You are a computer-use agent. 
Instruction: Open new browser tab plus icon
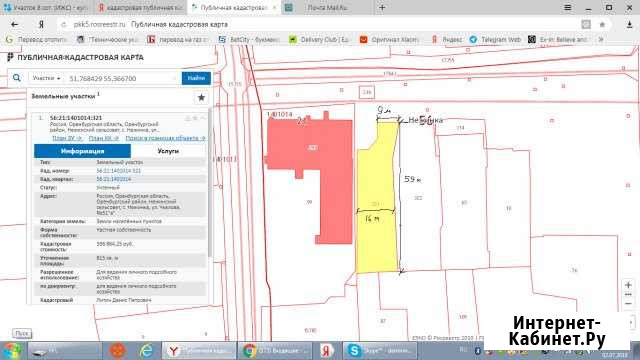pos(382,7)
